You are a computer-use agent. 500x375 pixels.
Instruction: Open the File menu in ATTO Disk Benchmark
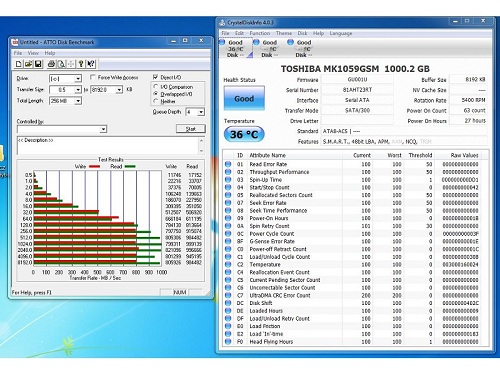(x=18, y=53)
